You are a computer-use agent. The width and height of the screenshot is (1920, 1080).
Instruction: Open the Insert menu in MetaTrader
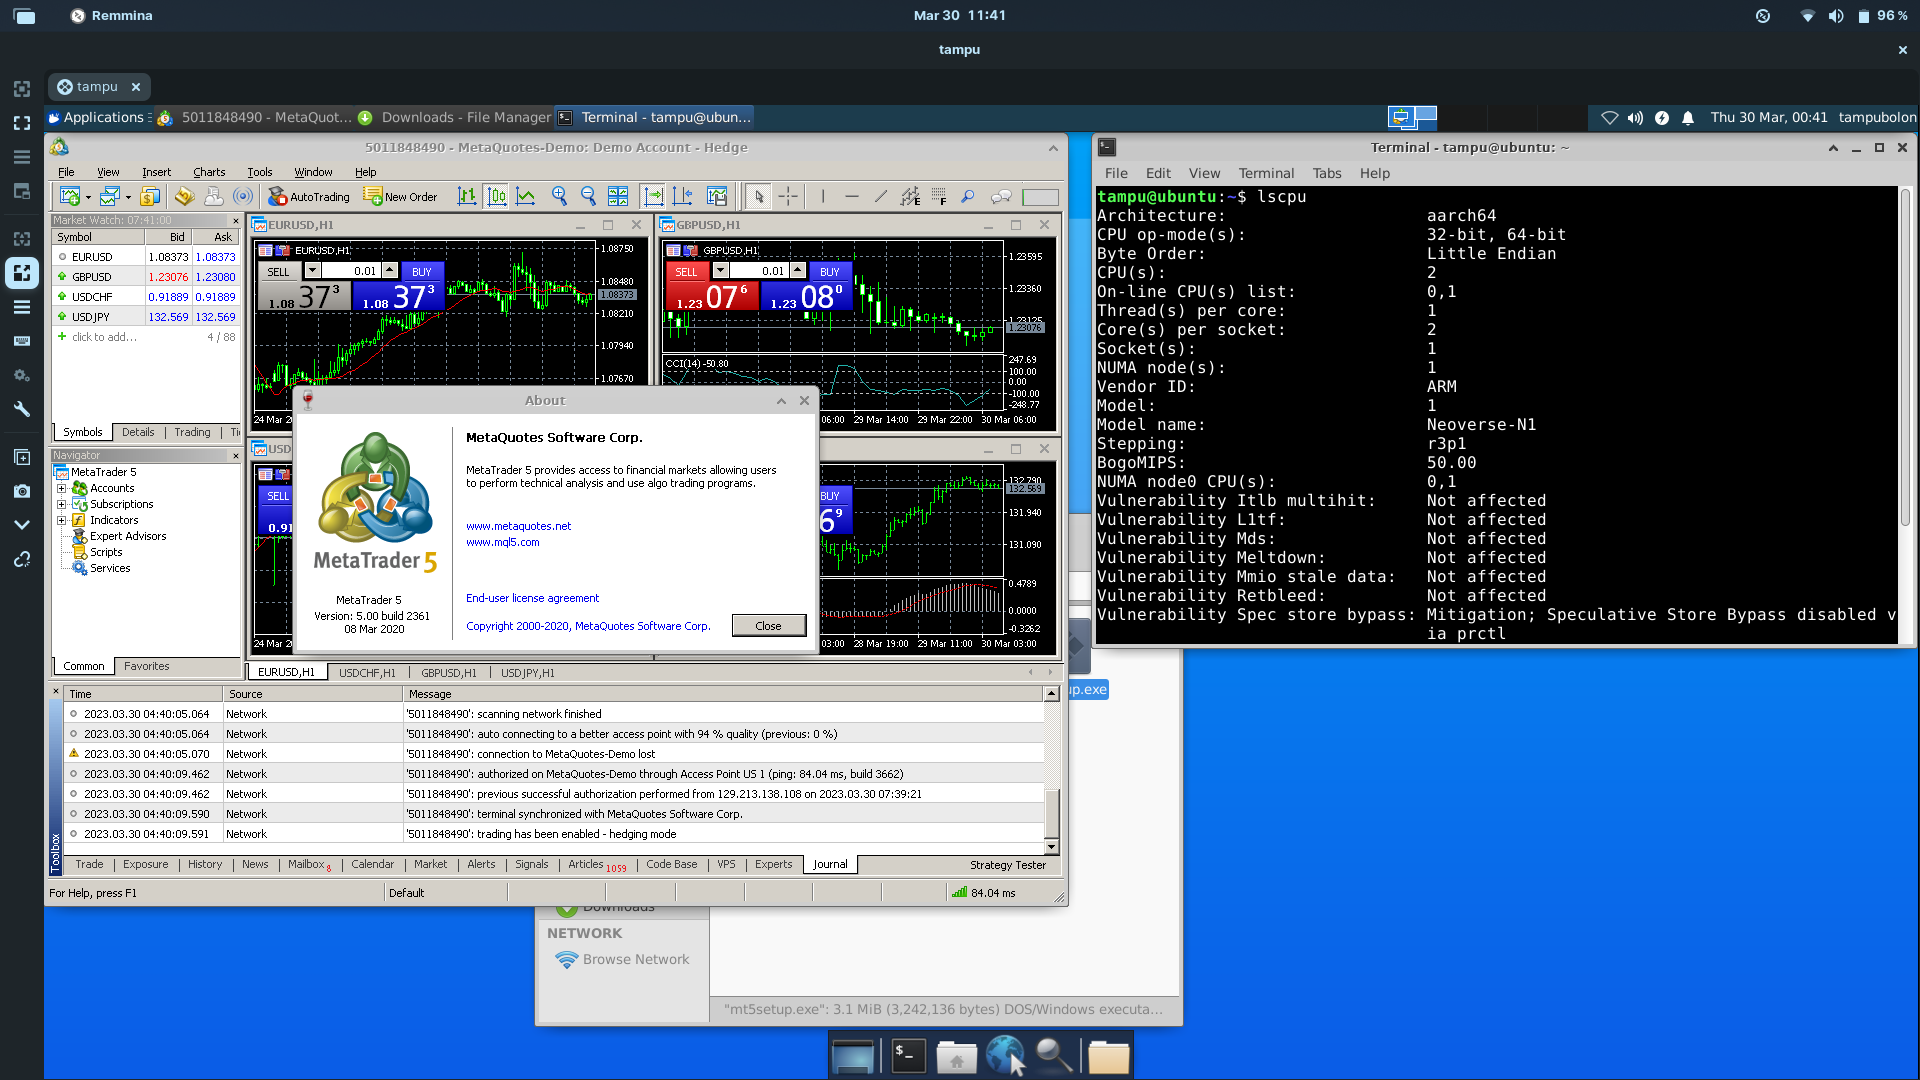pos(156,172)
